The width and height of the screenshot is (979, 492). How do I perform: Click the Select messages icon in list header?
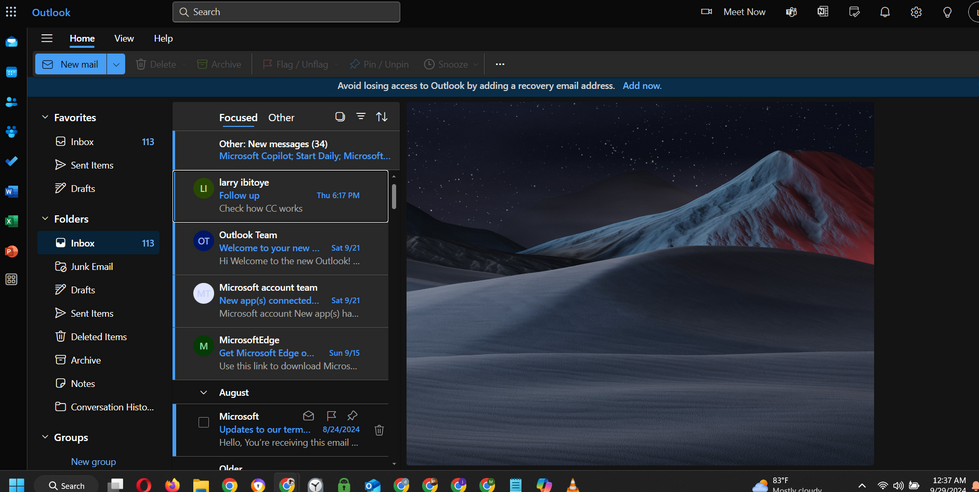click(x=340, y=117)
